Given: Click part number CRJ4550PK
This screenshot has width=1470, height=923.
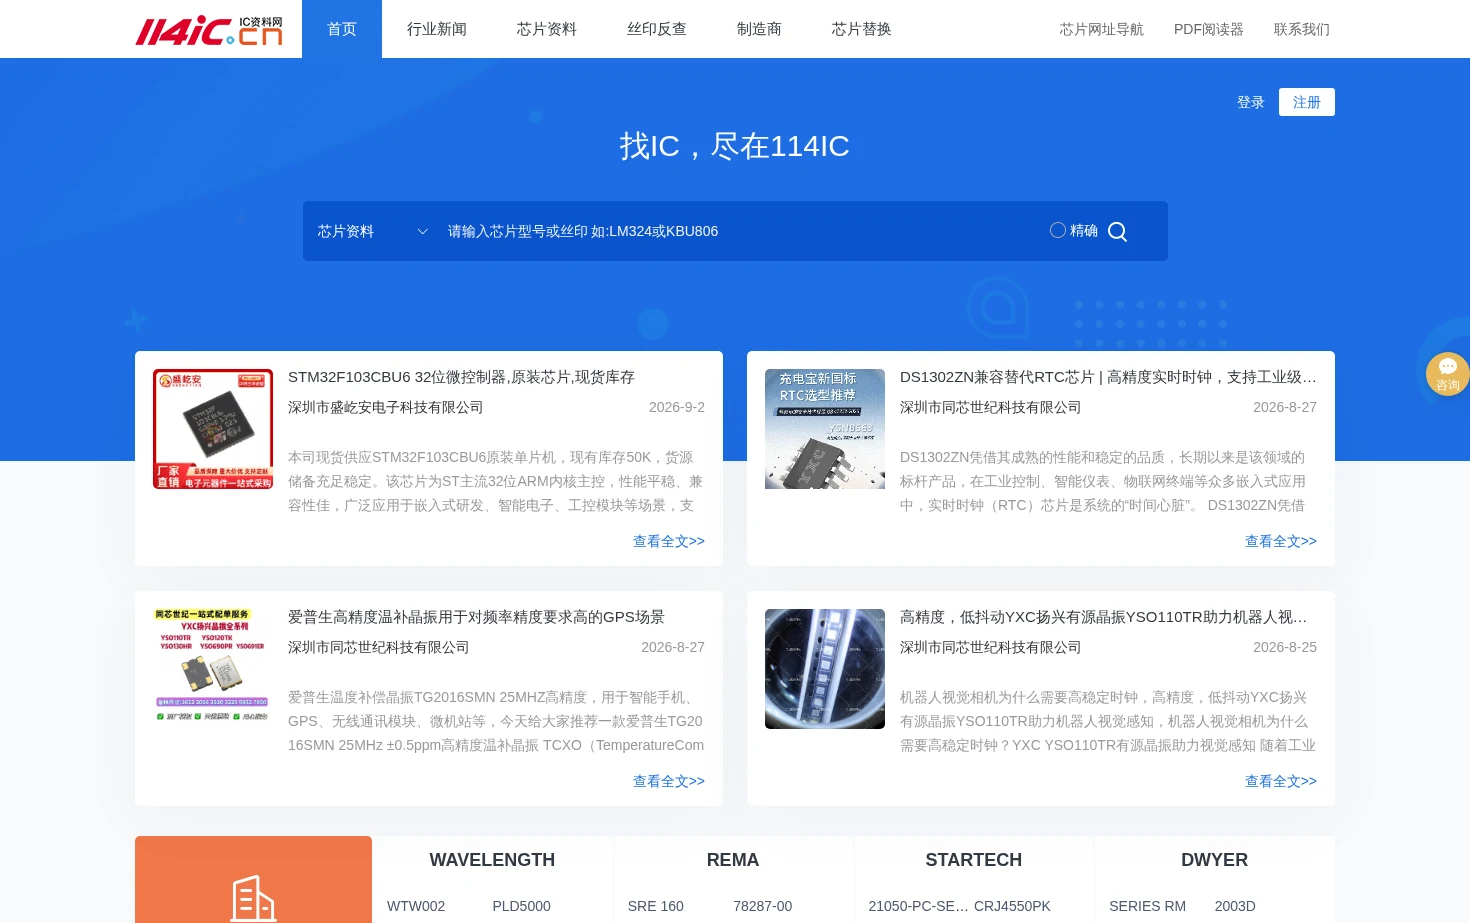Looking at the screenshot, I should 1012,906.
